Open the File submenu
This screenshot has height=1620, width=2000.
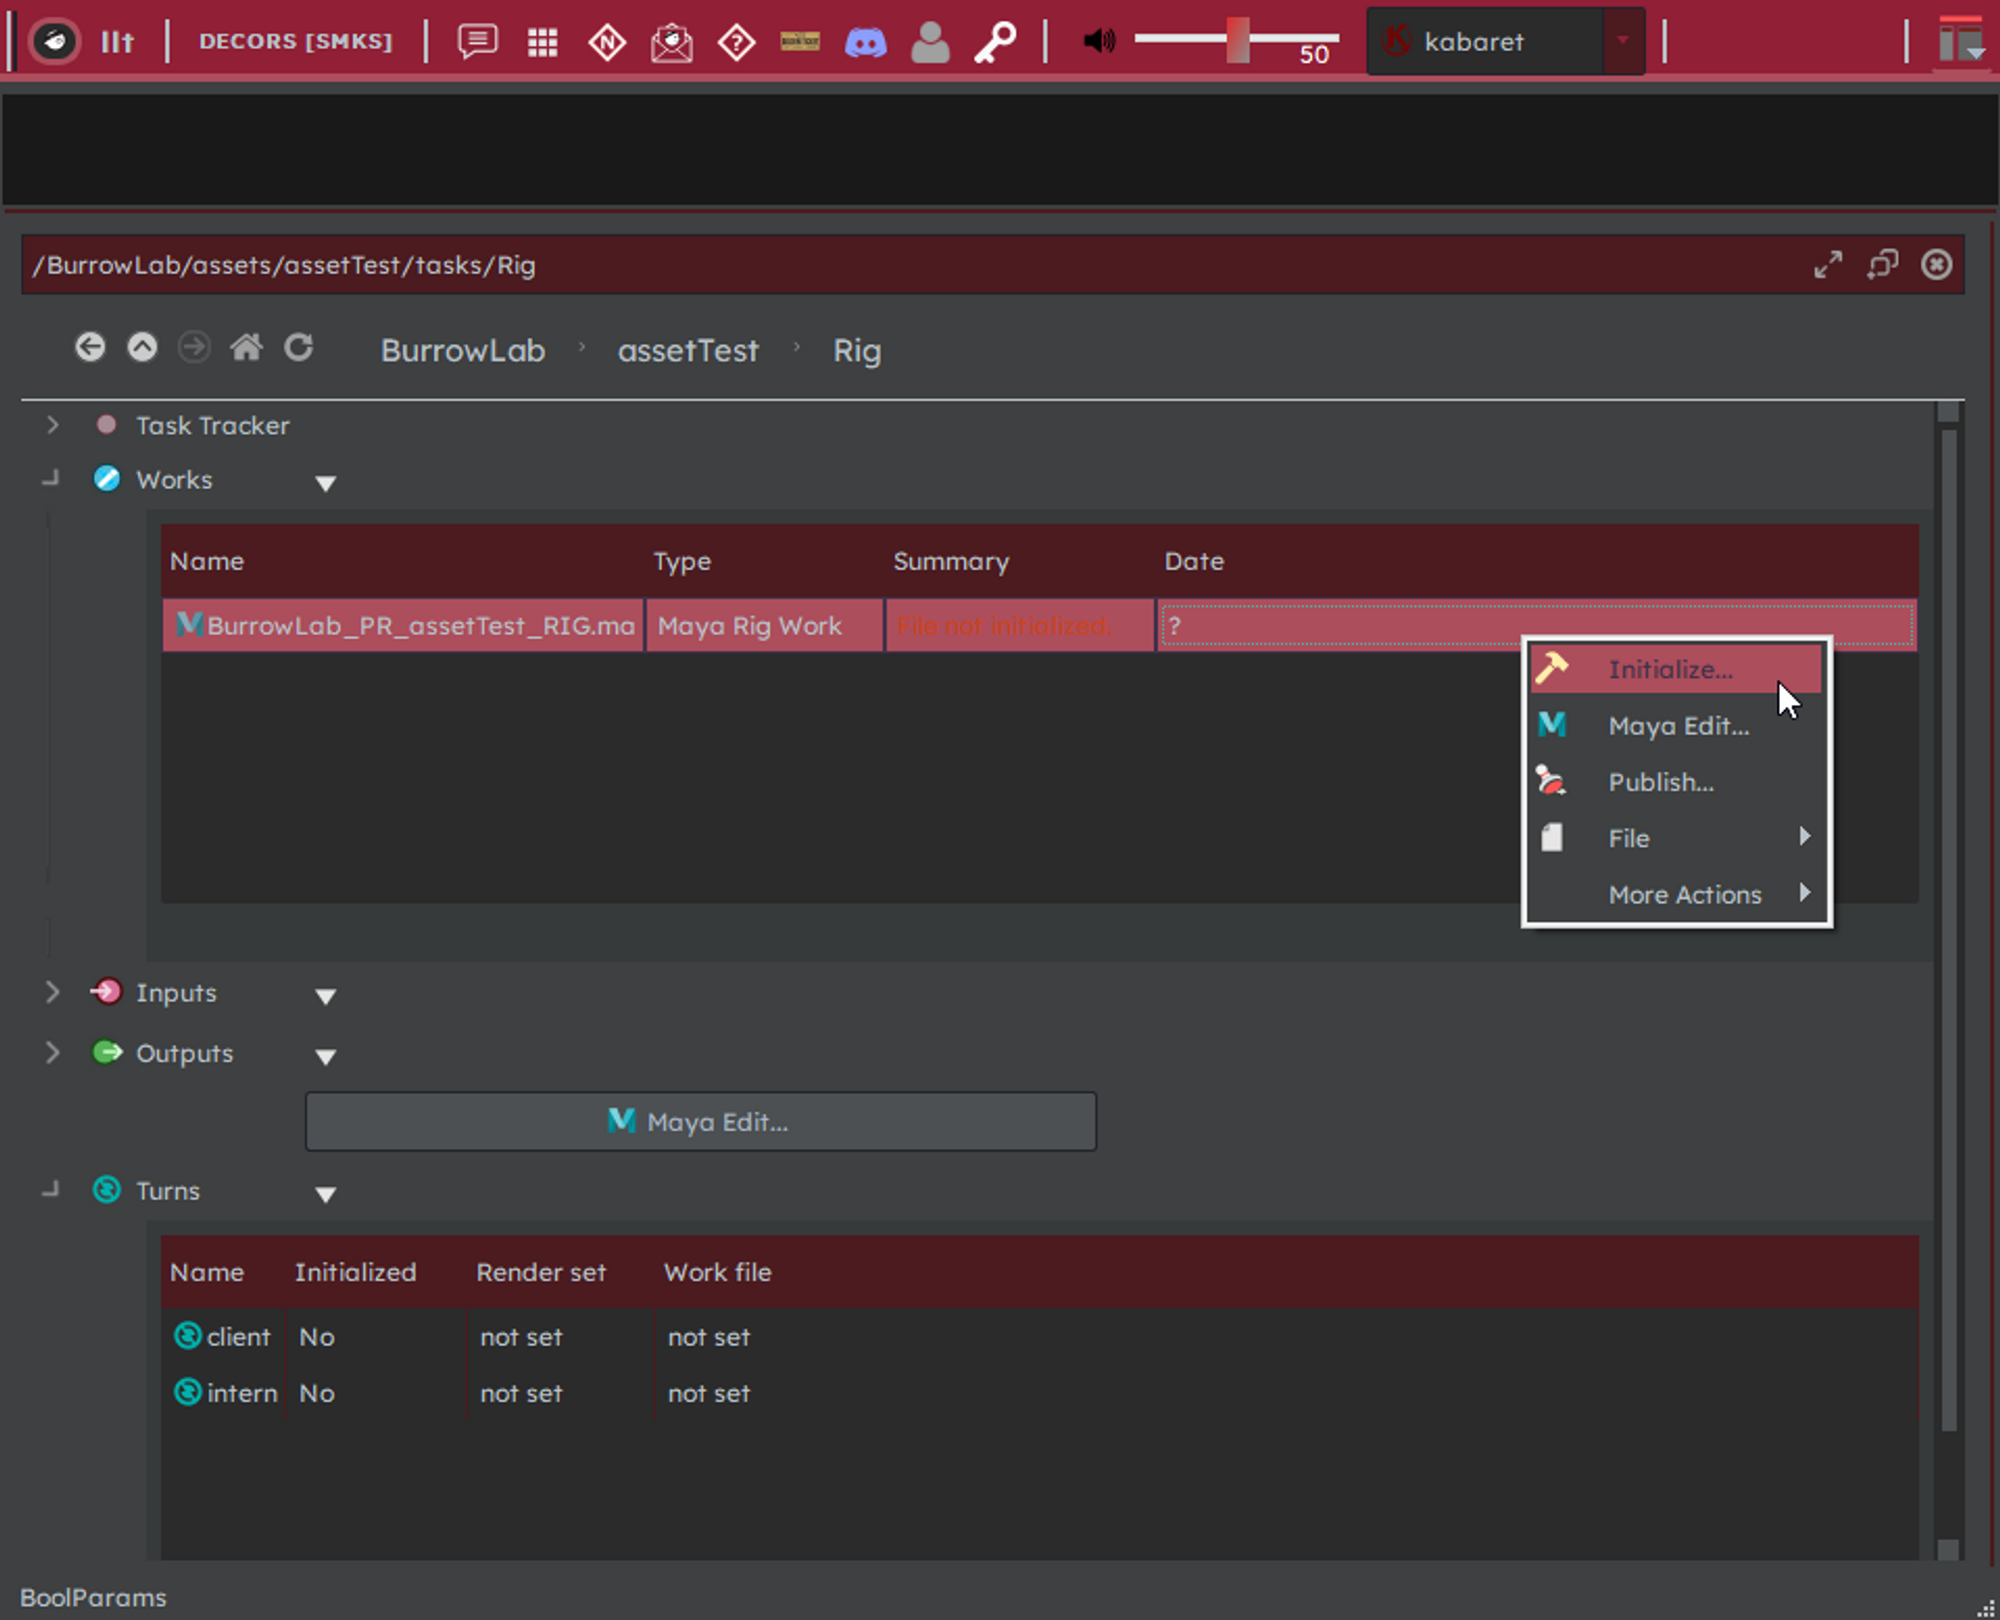[1676, 838]
